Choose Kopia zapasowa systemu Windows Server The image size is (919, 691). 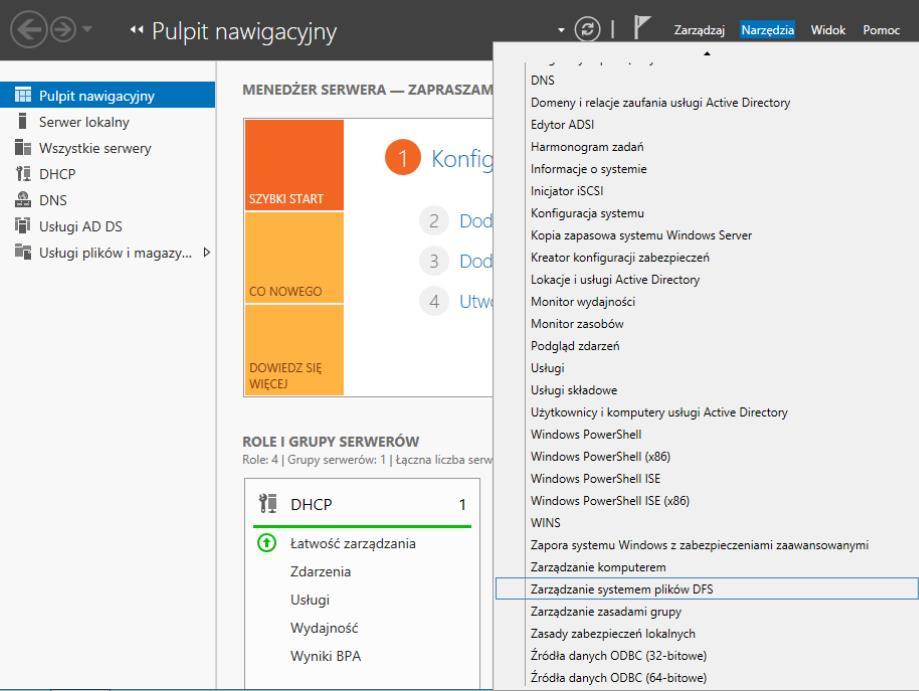706,236
